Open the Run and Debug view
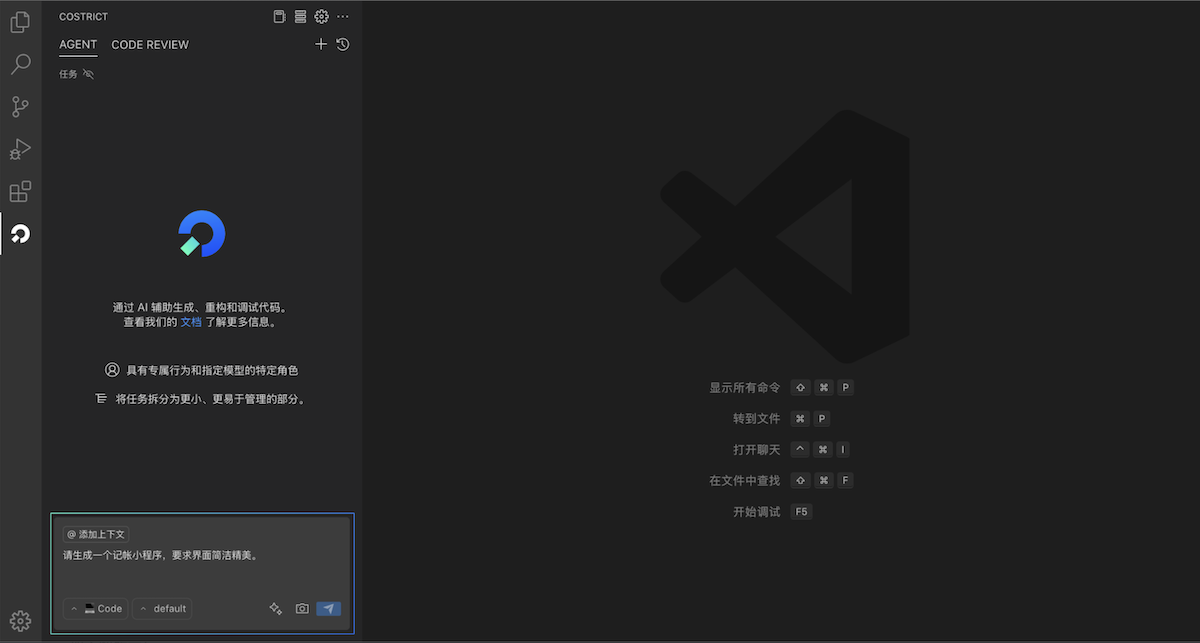The height and width of the screenshot is (643, 1200). coord(20,148)
